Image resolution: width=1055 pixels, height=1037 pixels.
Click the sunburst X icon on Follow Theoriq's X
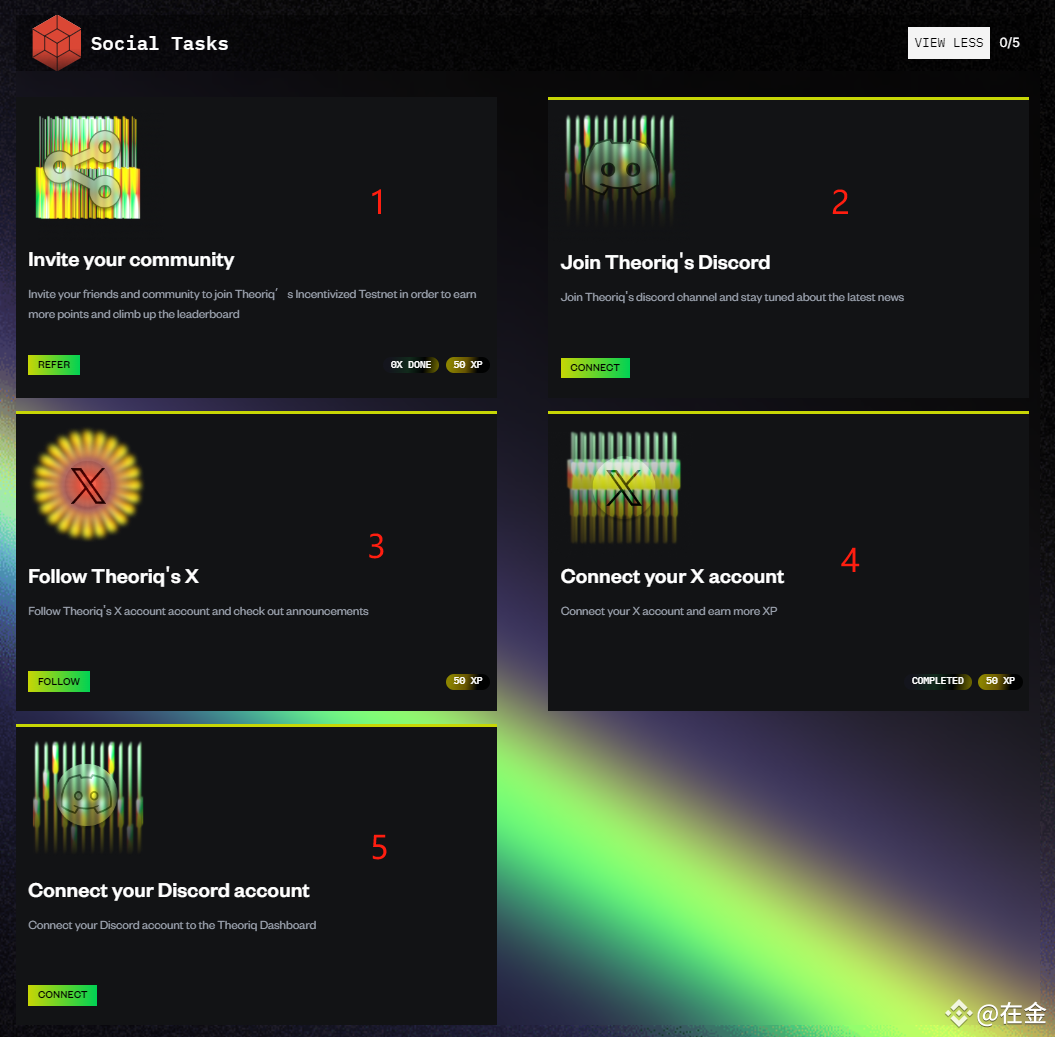click(88, 485)
